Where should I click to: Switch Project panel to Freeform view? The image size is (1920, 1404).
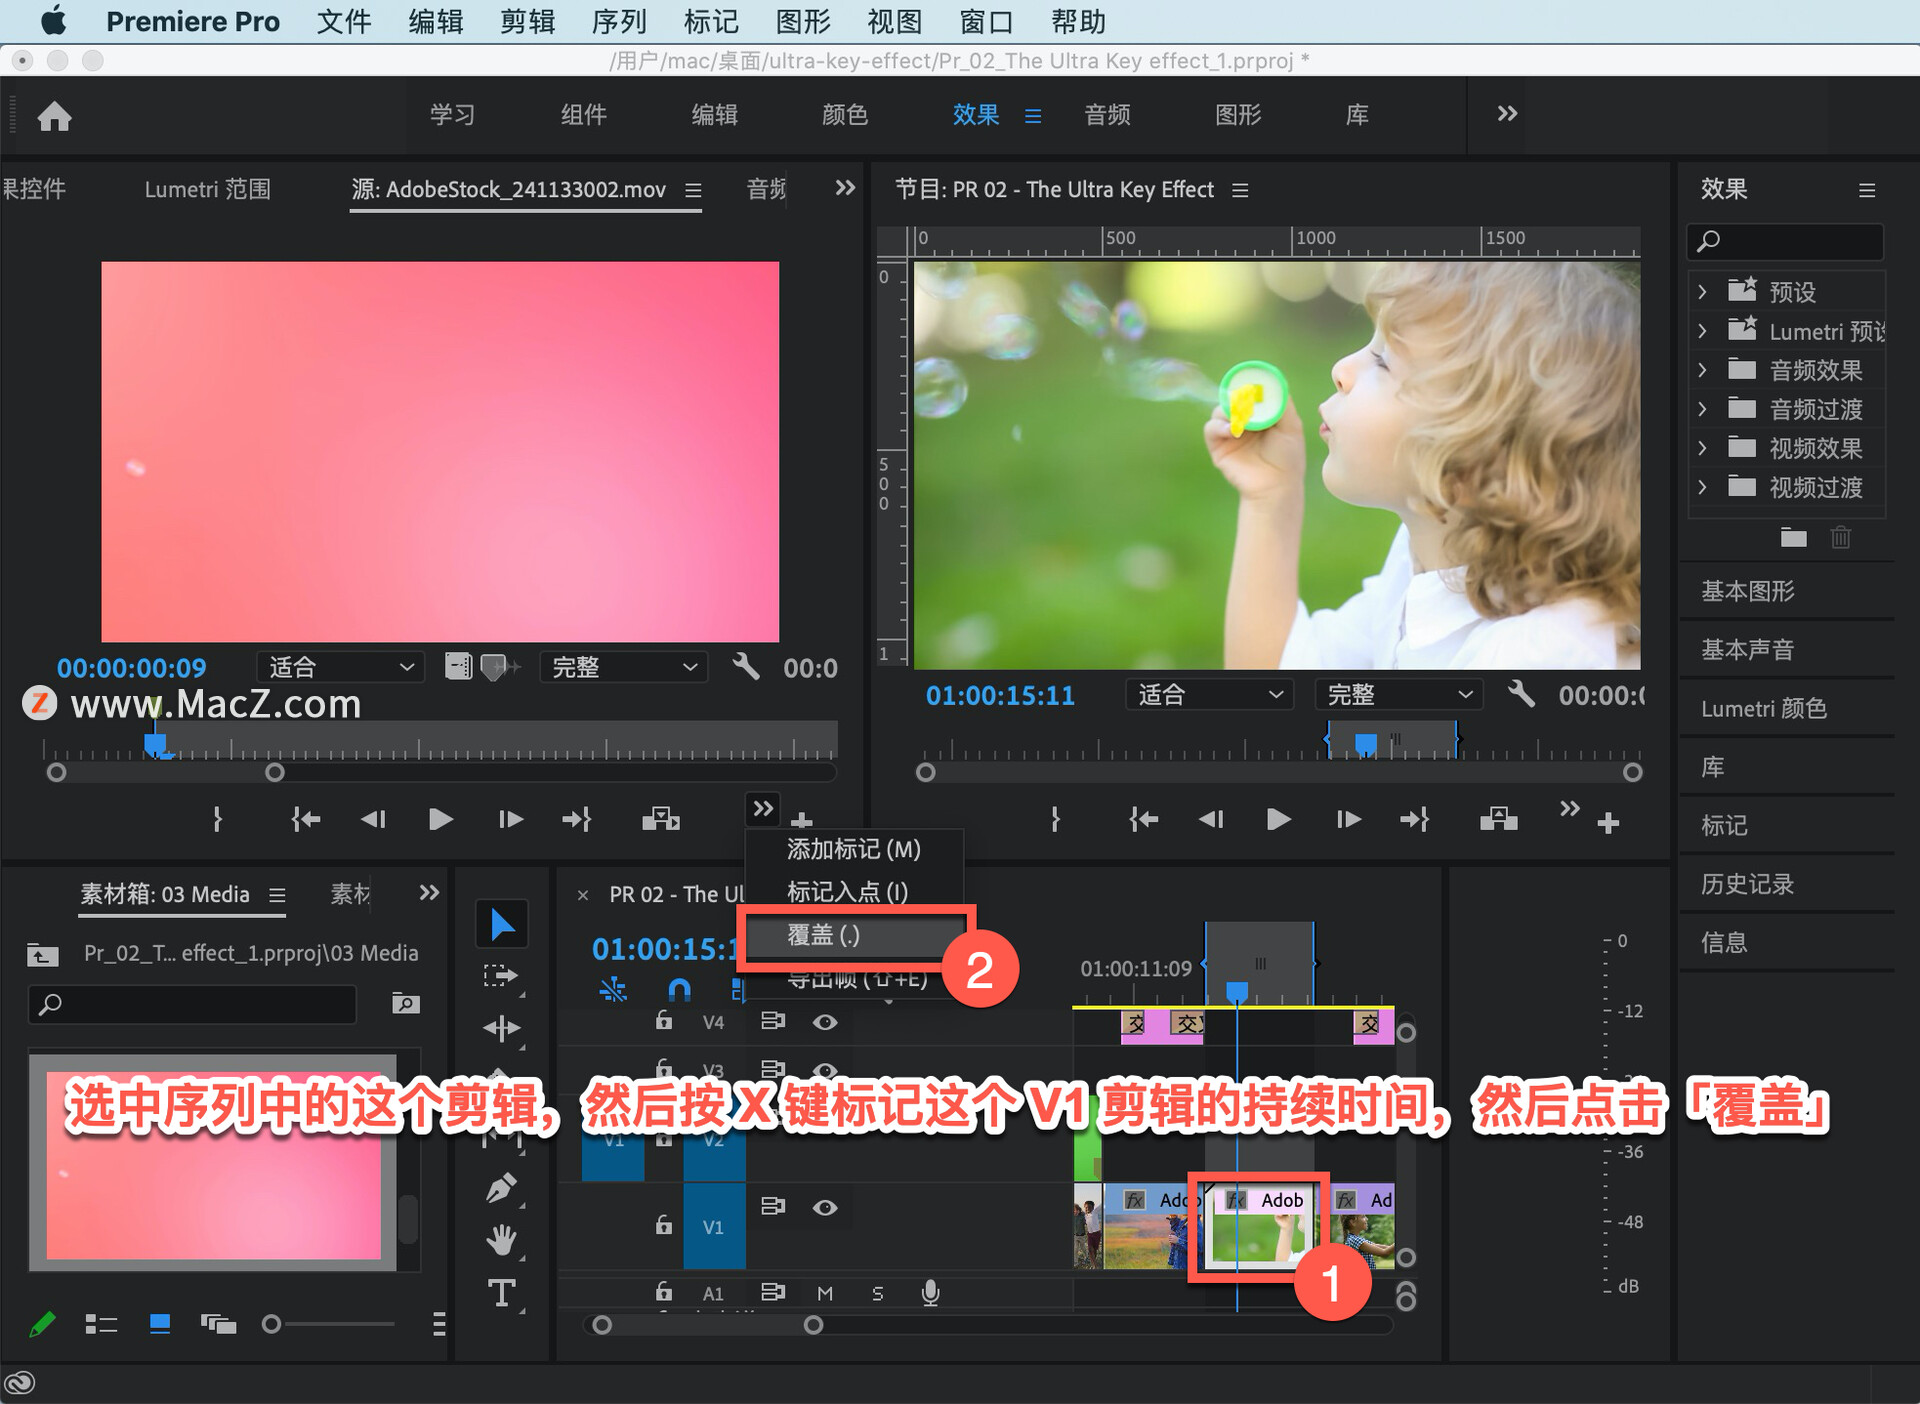click(218, 1325)
